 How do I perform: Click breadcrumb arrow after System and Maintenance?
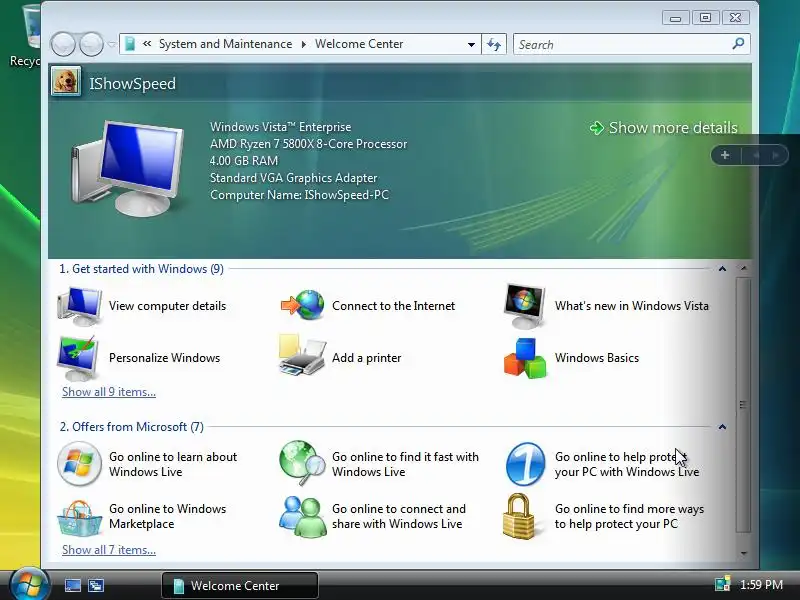304,44
